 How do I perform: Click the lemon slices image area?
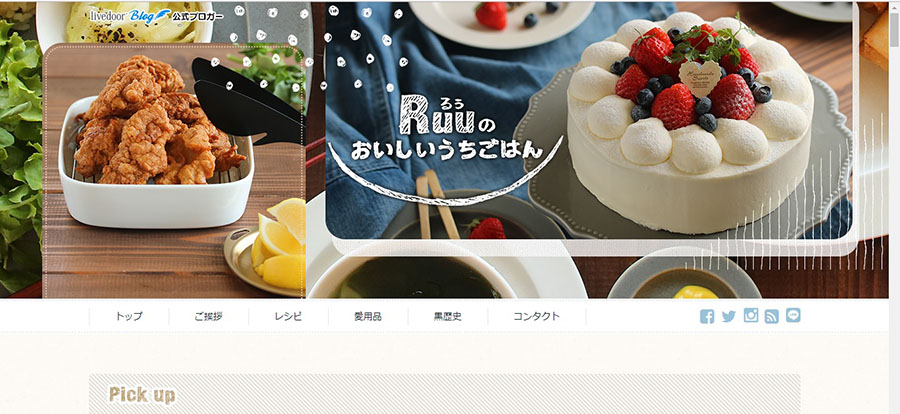280,244
